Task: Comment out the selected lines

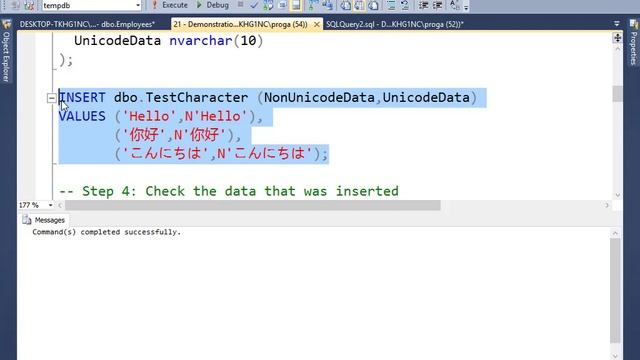Action: (391, 5)
